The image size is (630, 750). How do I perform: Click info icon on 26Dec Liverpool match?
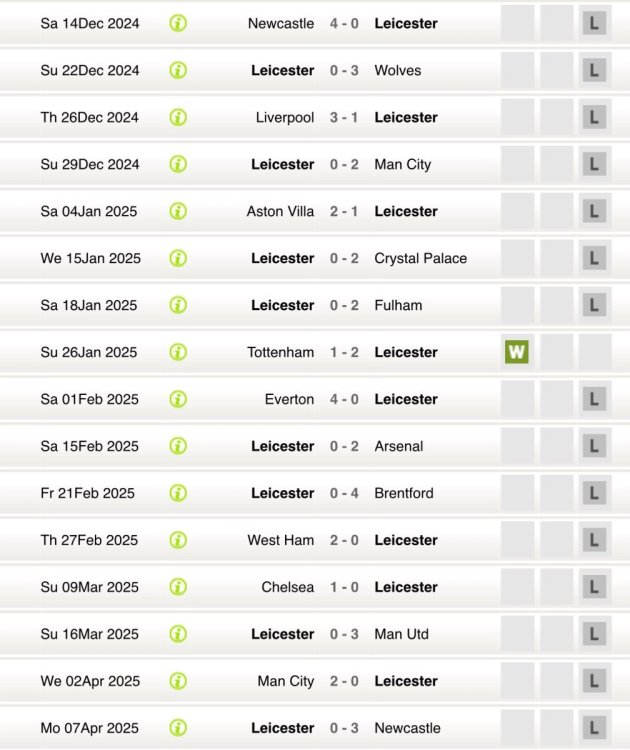(178, 117)
